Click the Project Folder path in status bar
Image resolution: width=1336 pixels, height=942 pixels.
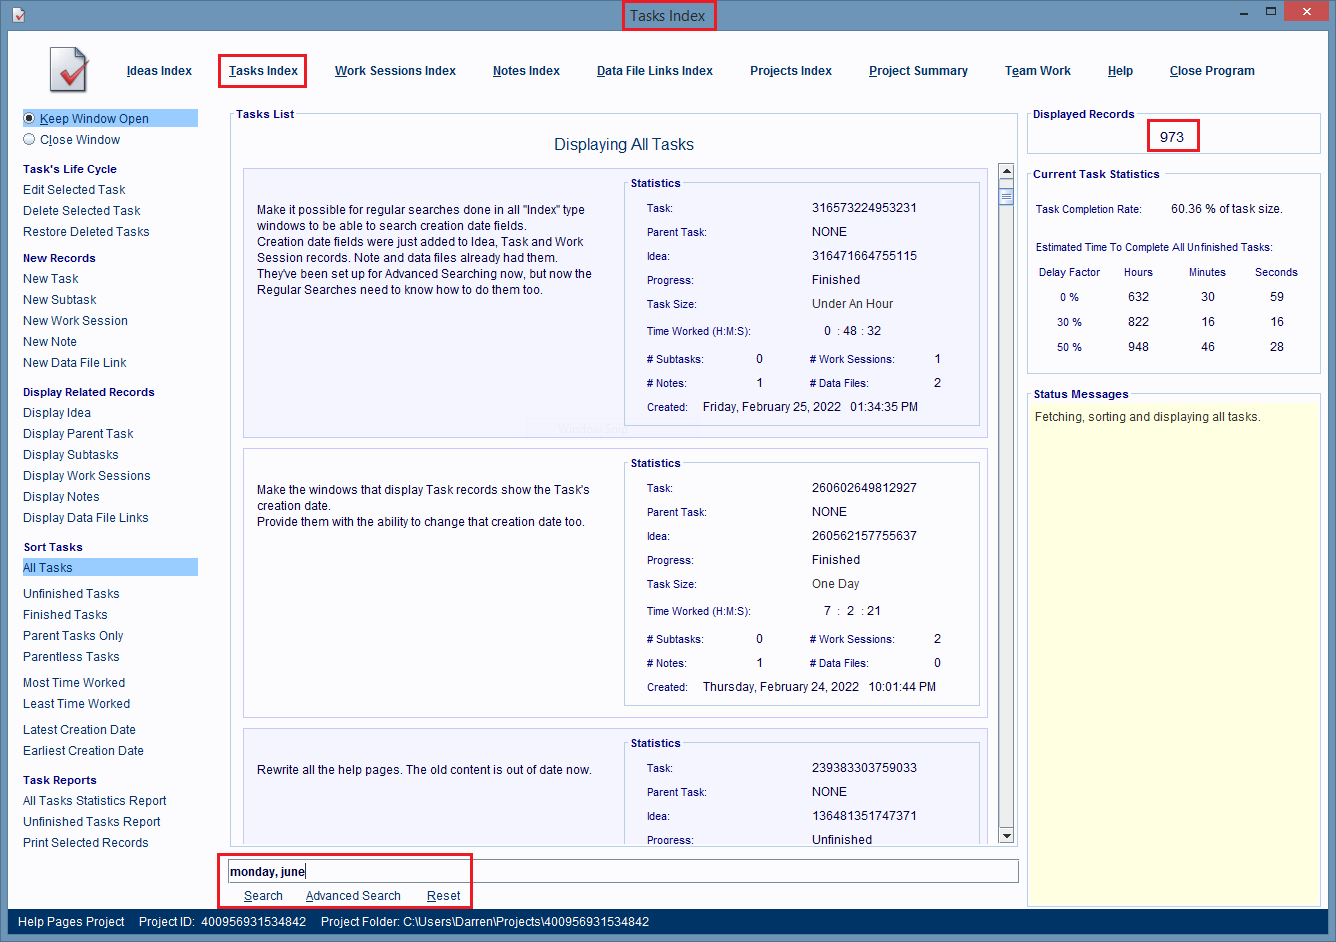tap(485, 922)
